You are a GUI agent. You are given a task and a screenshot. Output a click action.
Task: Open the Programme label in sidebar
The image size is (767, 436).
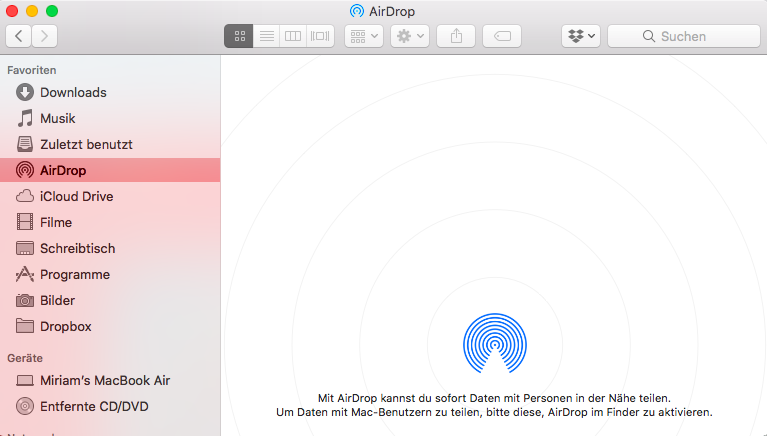[75, 275]
